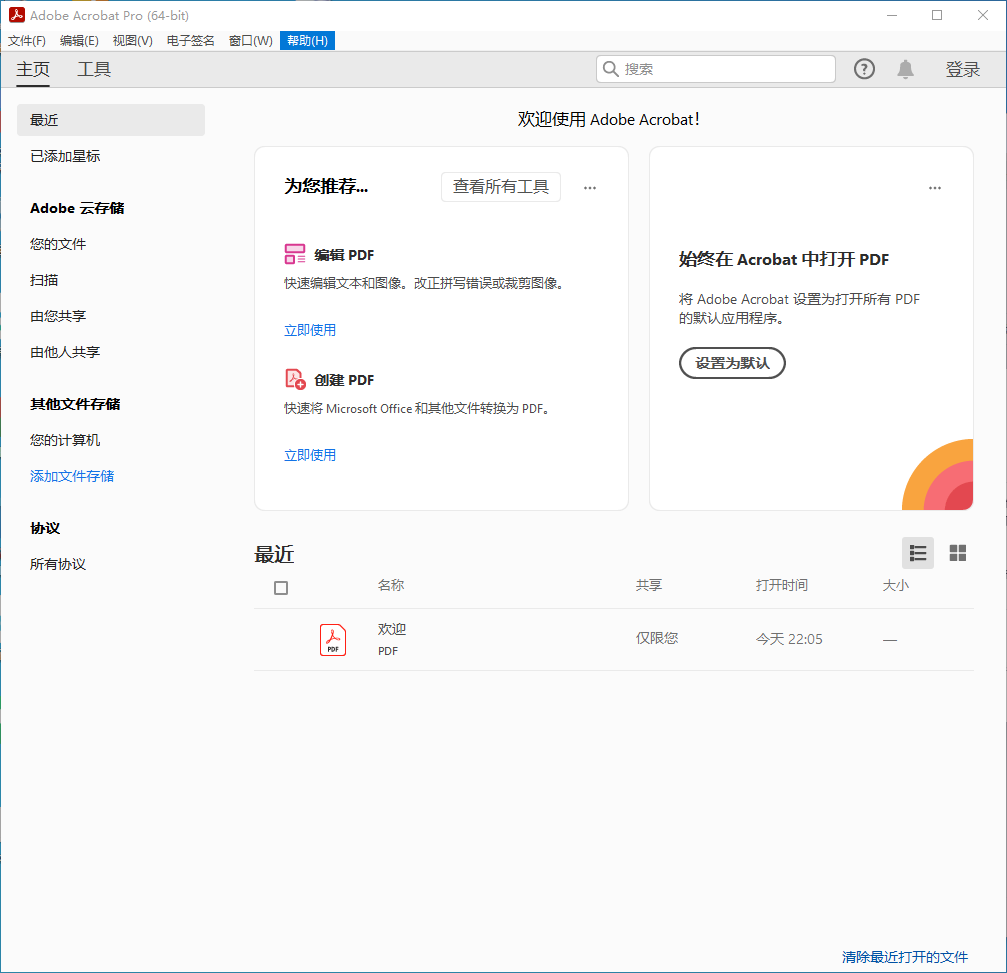Toggle list view for recent files
The height and width of the screenshot is (973, 1007).
click(x=917, y=552)
